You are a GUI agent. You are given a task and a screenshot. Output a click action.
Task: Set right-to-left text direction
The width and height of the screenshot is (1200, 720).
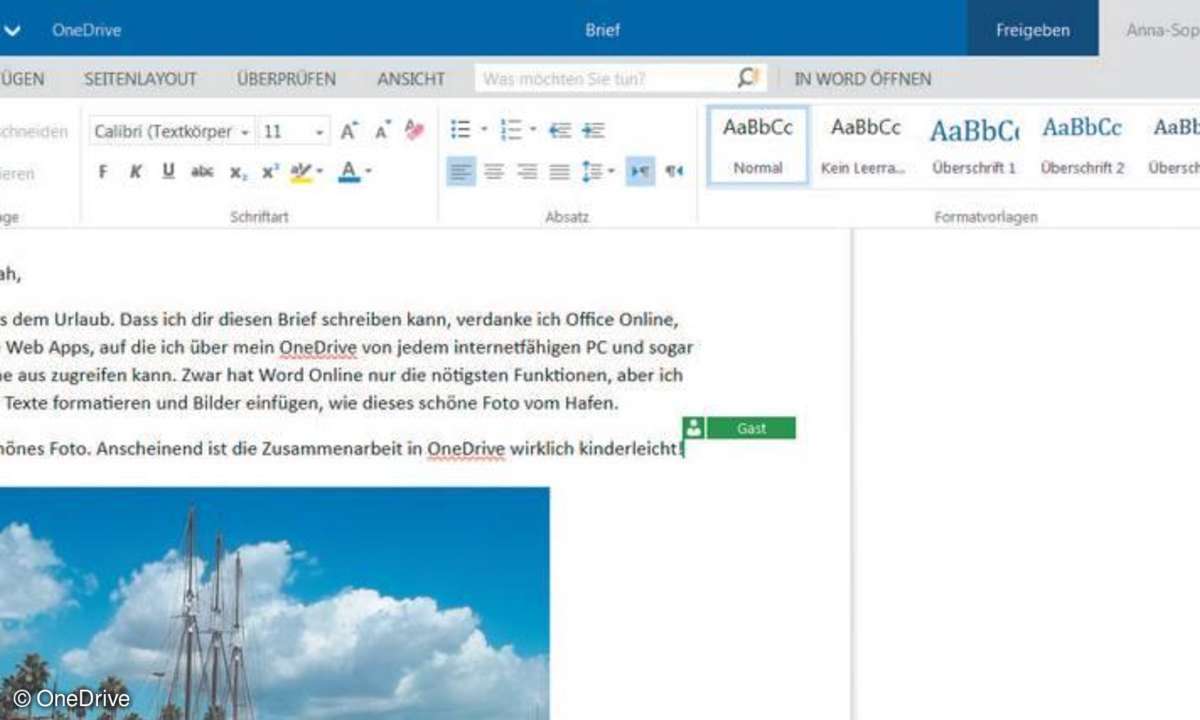click(x=675, y=172)
